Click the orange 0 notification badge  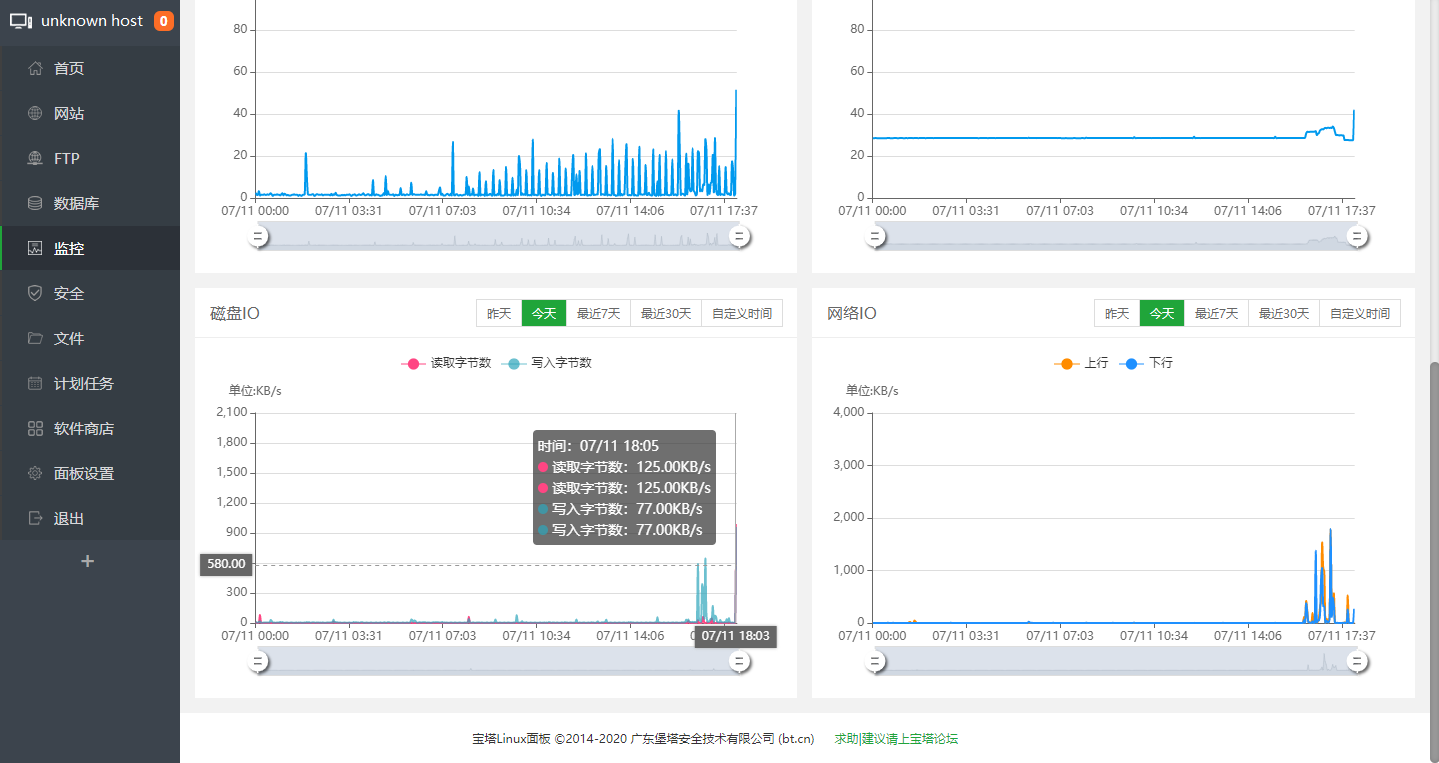click(164, 20)
